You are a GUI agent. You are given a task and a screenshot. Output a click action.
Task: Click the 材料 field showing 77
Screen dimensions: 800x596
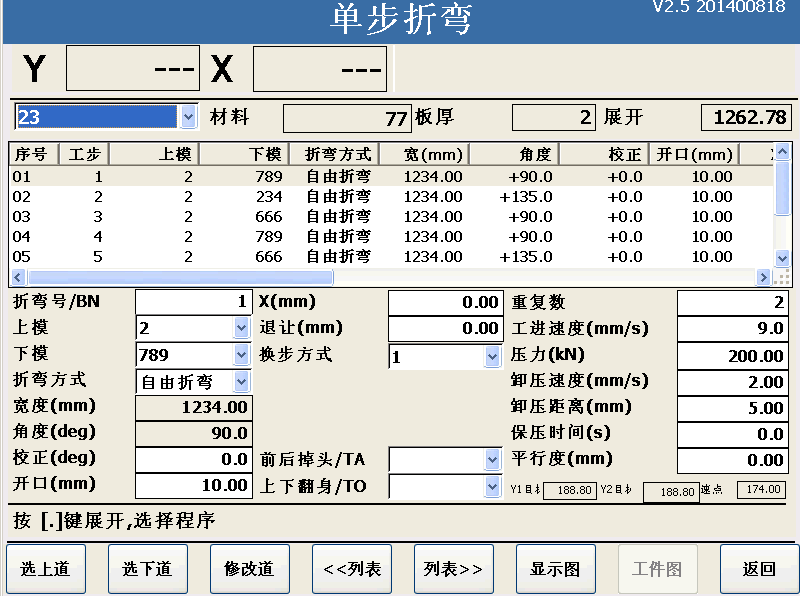point(346,118)
